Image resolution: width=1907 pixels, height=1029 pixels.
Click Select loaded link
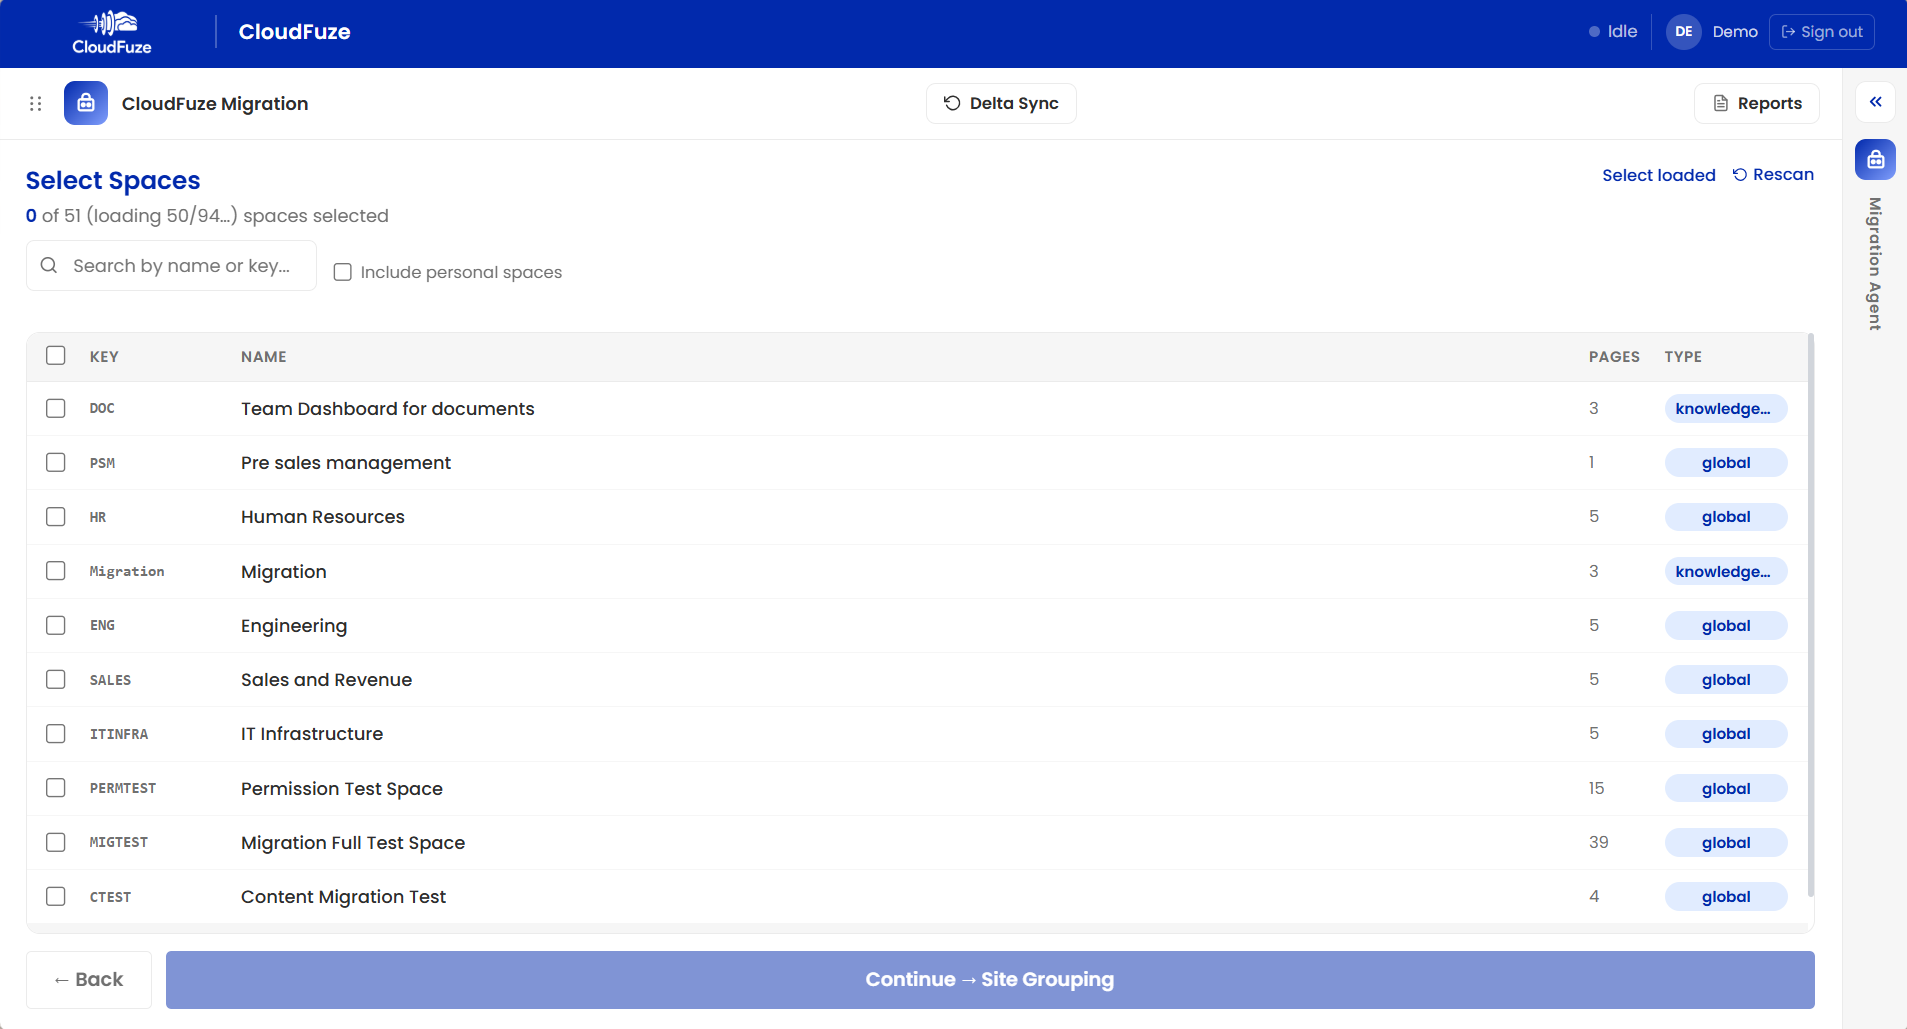point(1659,175)
